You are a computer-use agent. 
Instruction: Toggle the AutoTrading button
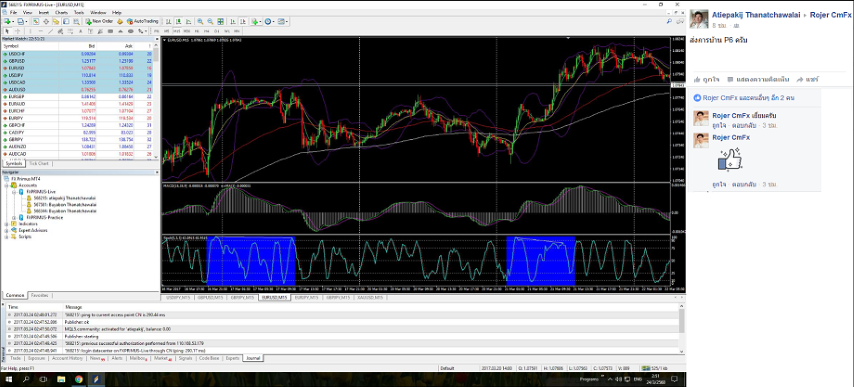pos(143,21)
